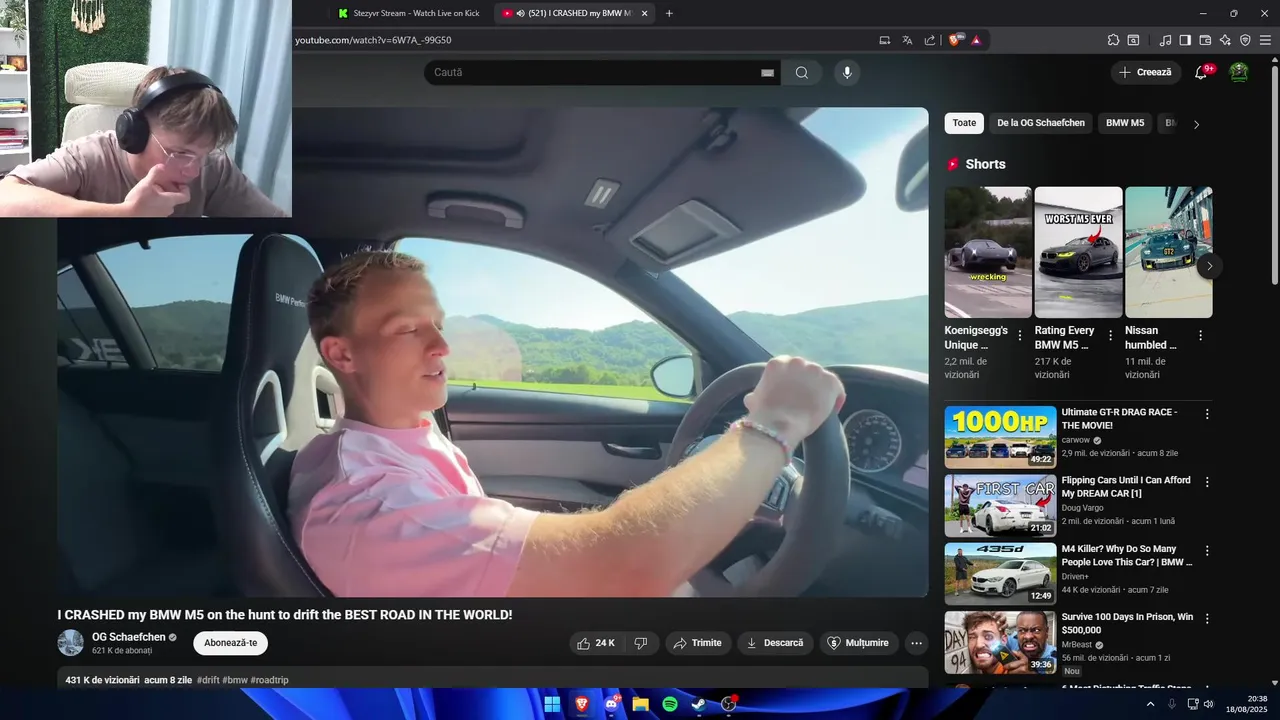Click the install/cast screen icon in address bar
1280x720 pixels.
click(884, 40)
